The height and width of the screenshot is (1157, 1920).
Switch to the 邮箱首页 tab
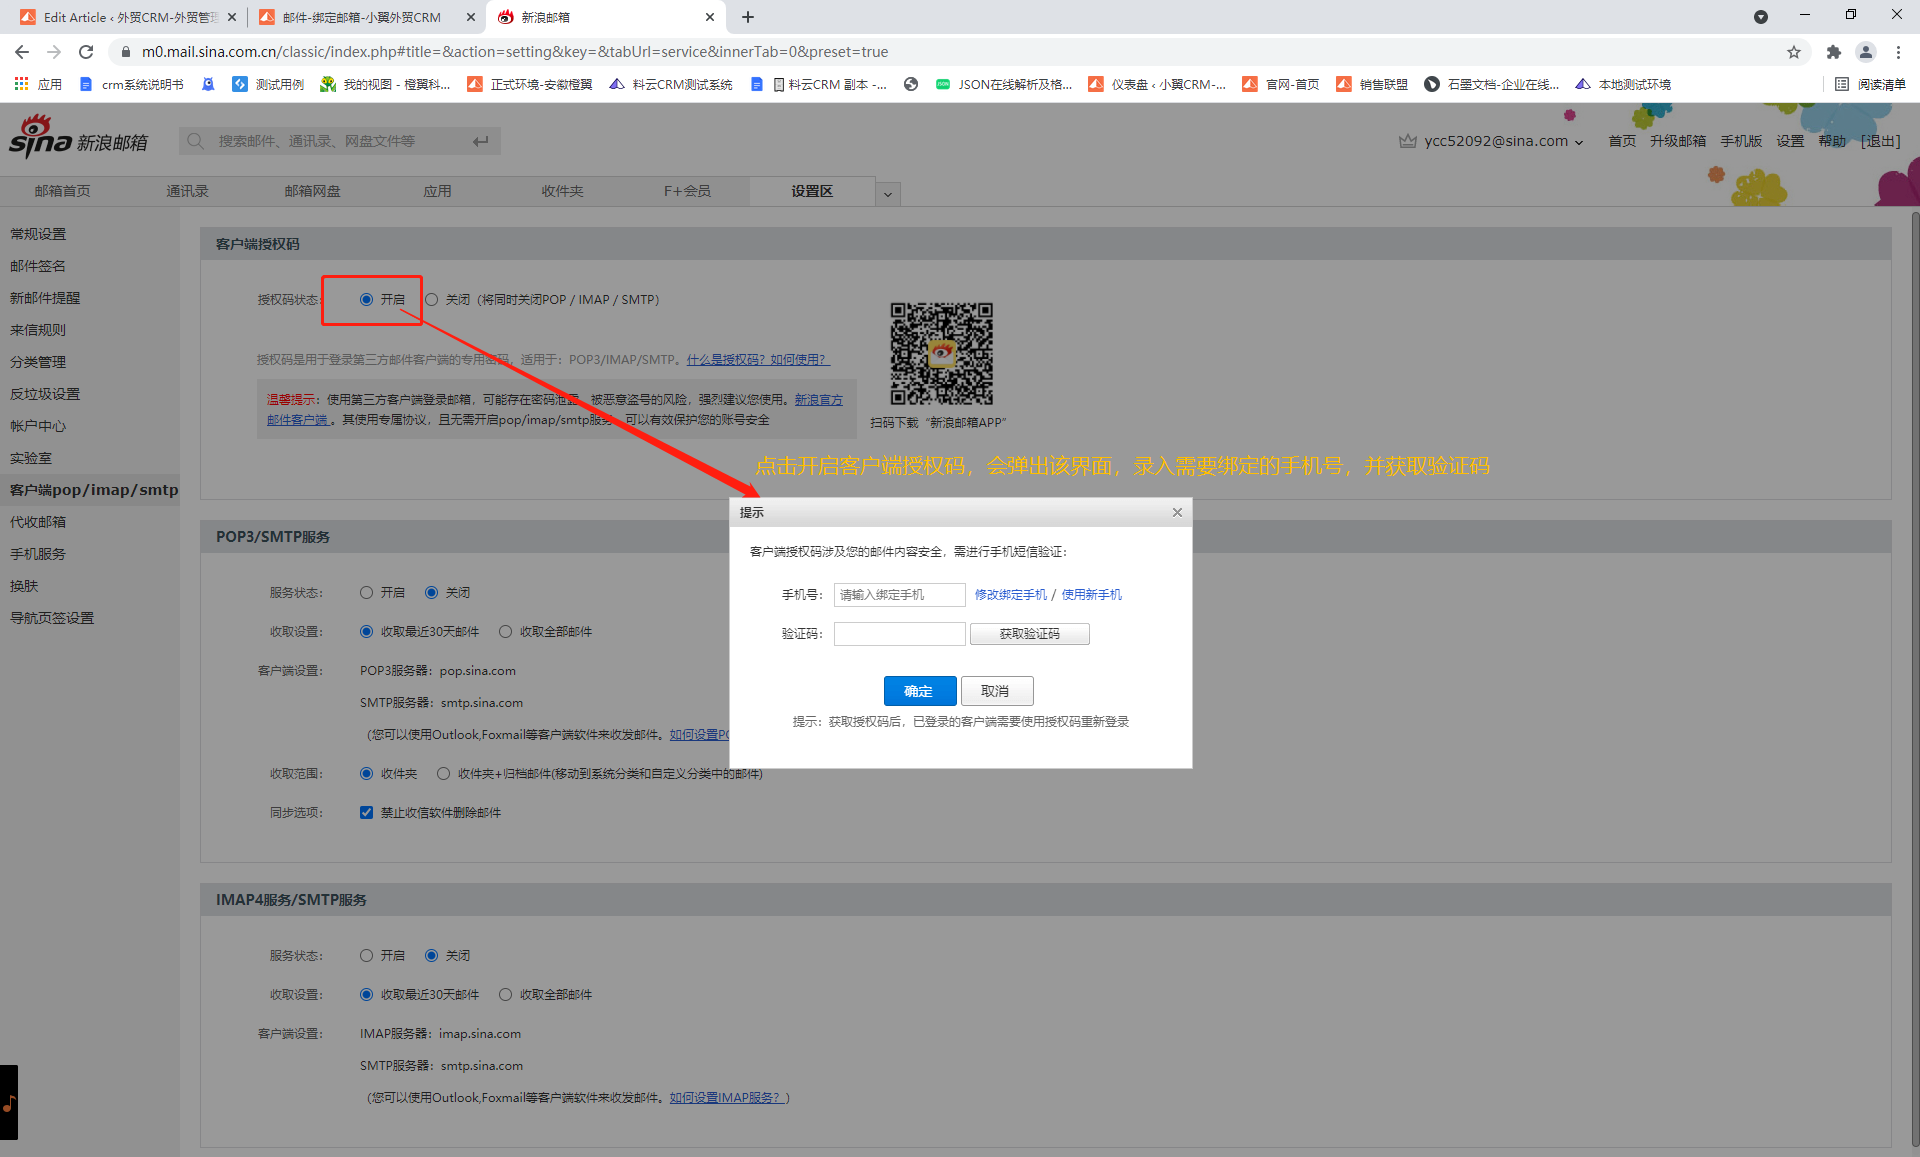tap(62, 191)
